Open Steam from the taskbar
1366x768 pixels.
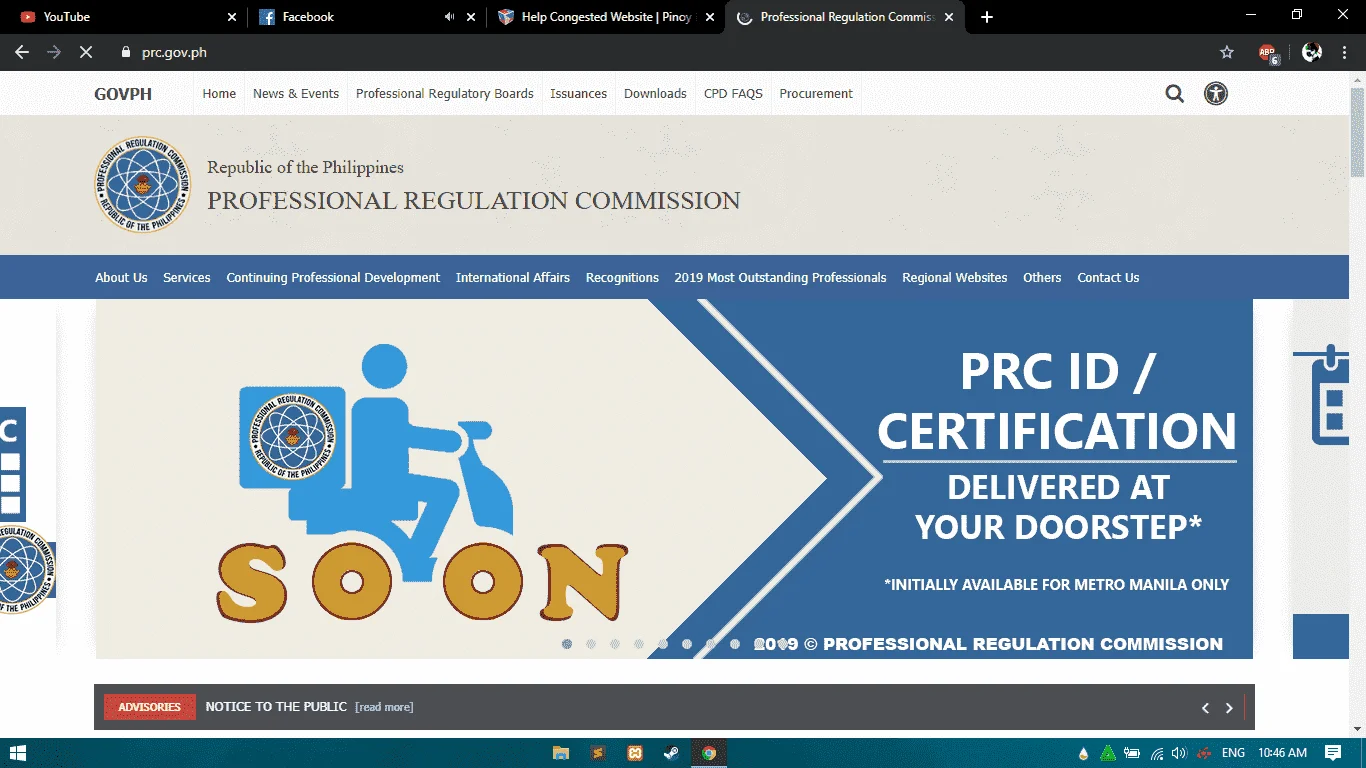point(672,753)
